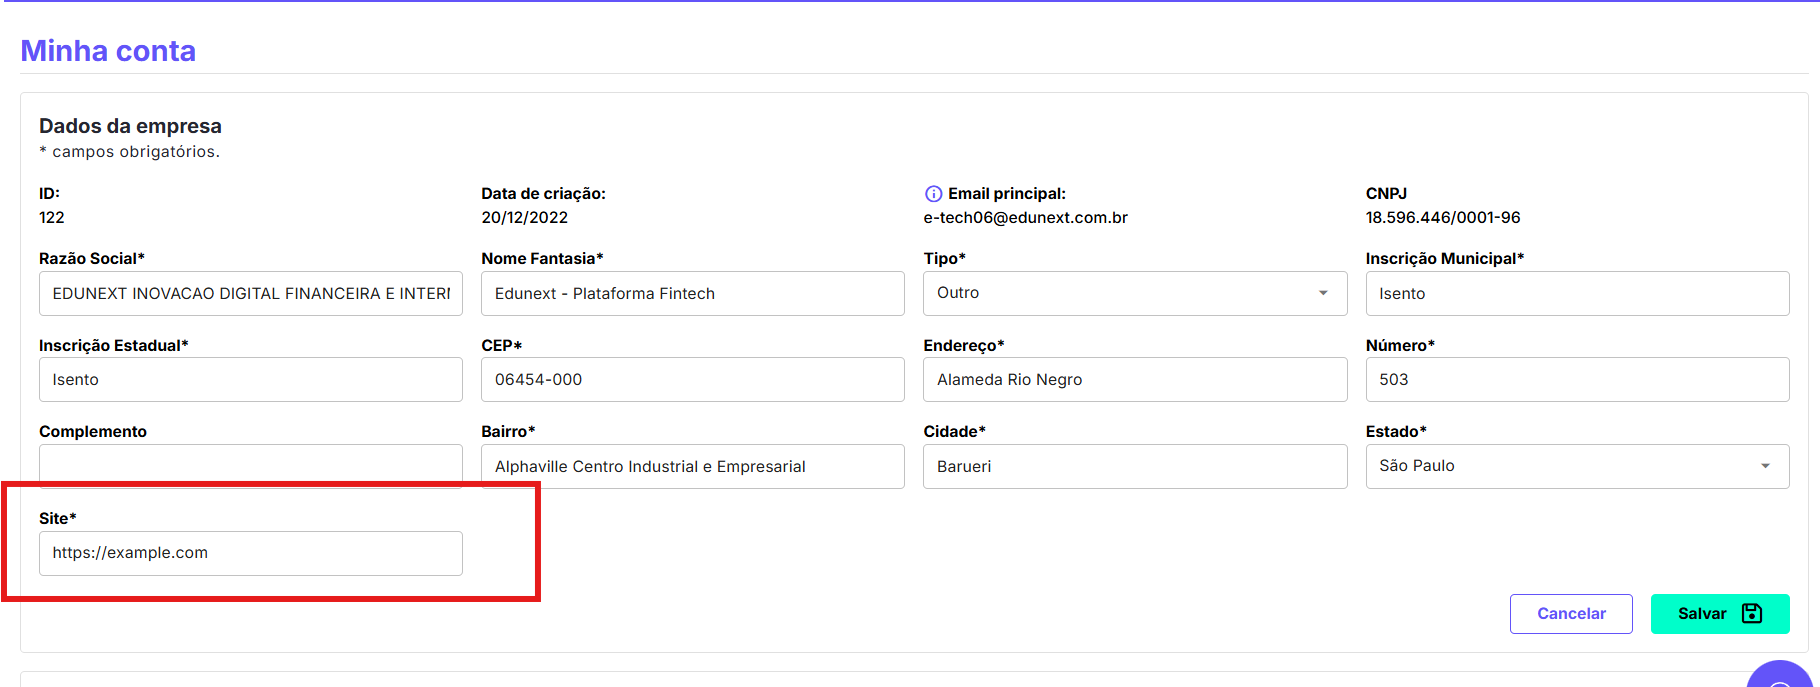Screen dimensions: 1820x687
Task: Select the Inscrição Municipal field
Action: point(1577,293)
